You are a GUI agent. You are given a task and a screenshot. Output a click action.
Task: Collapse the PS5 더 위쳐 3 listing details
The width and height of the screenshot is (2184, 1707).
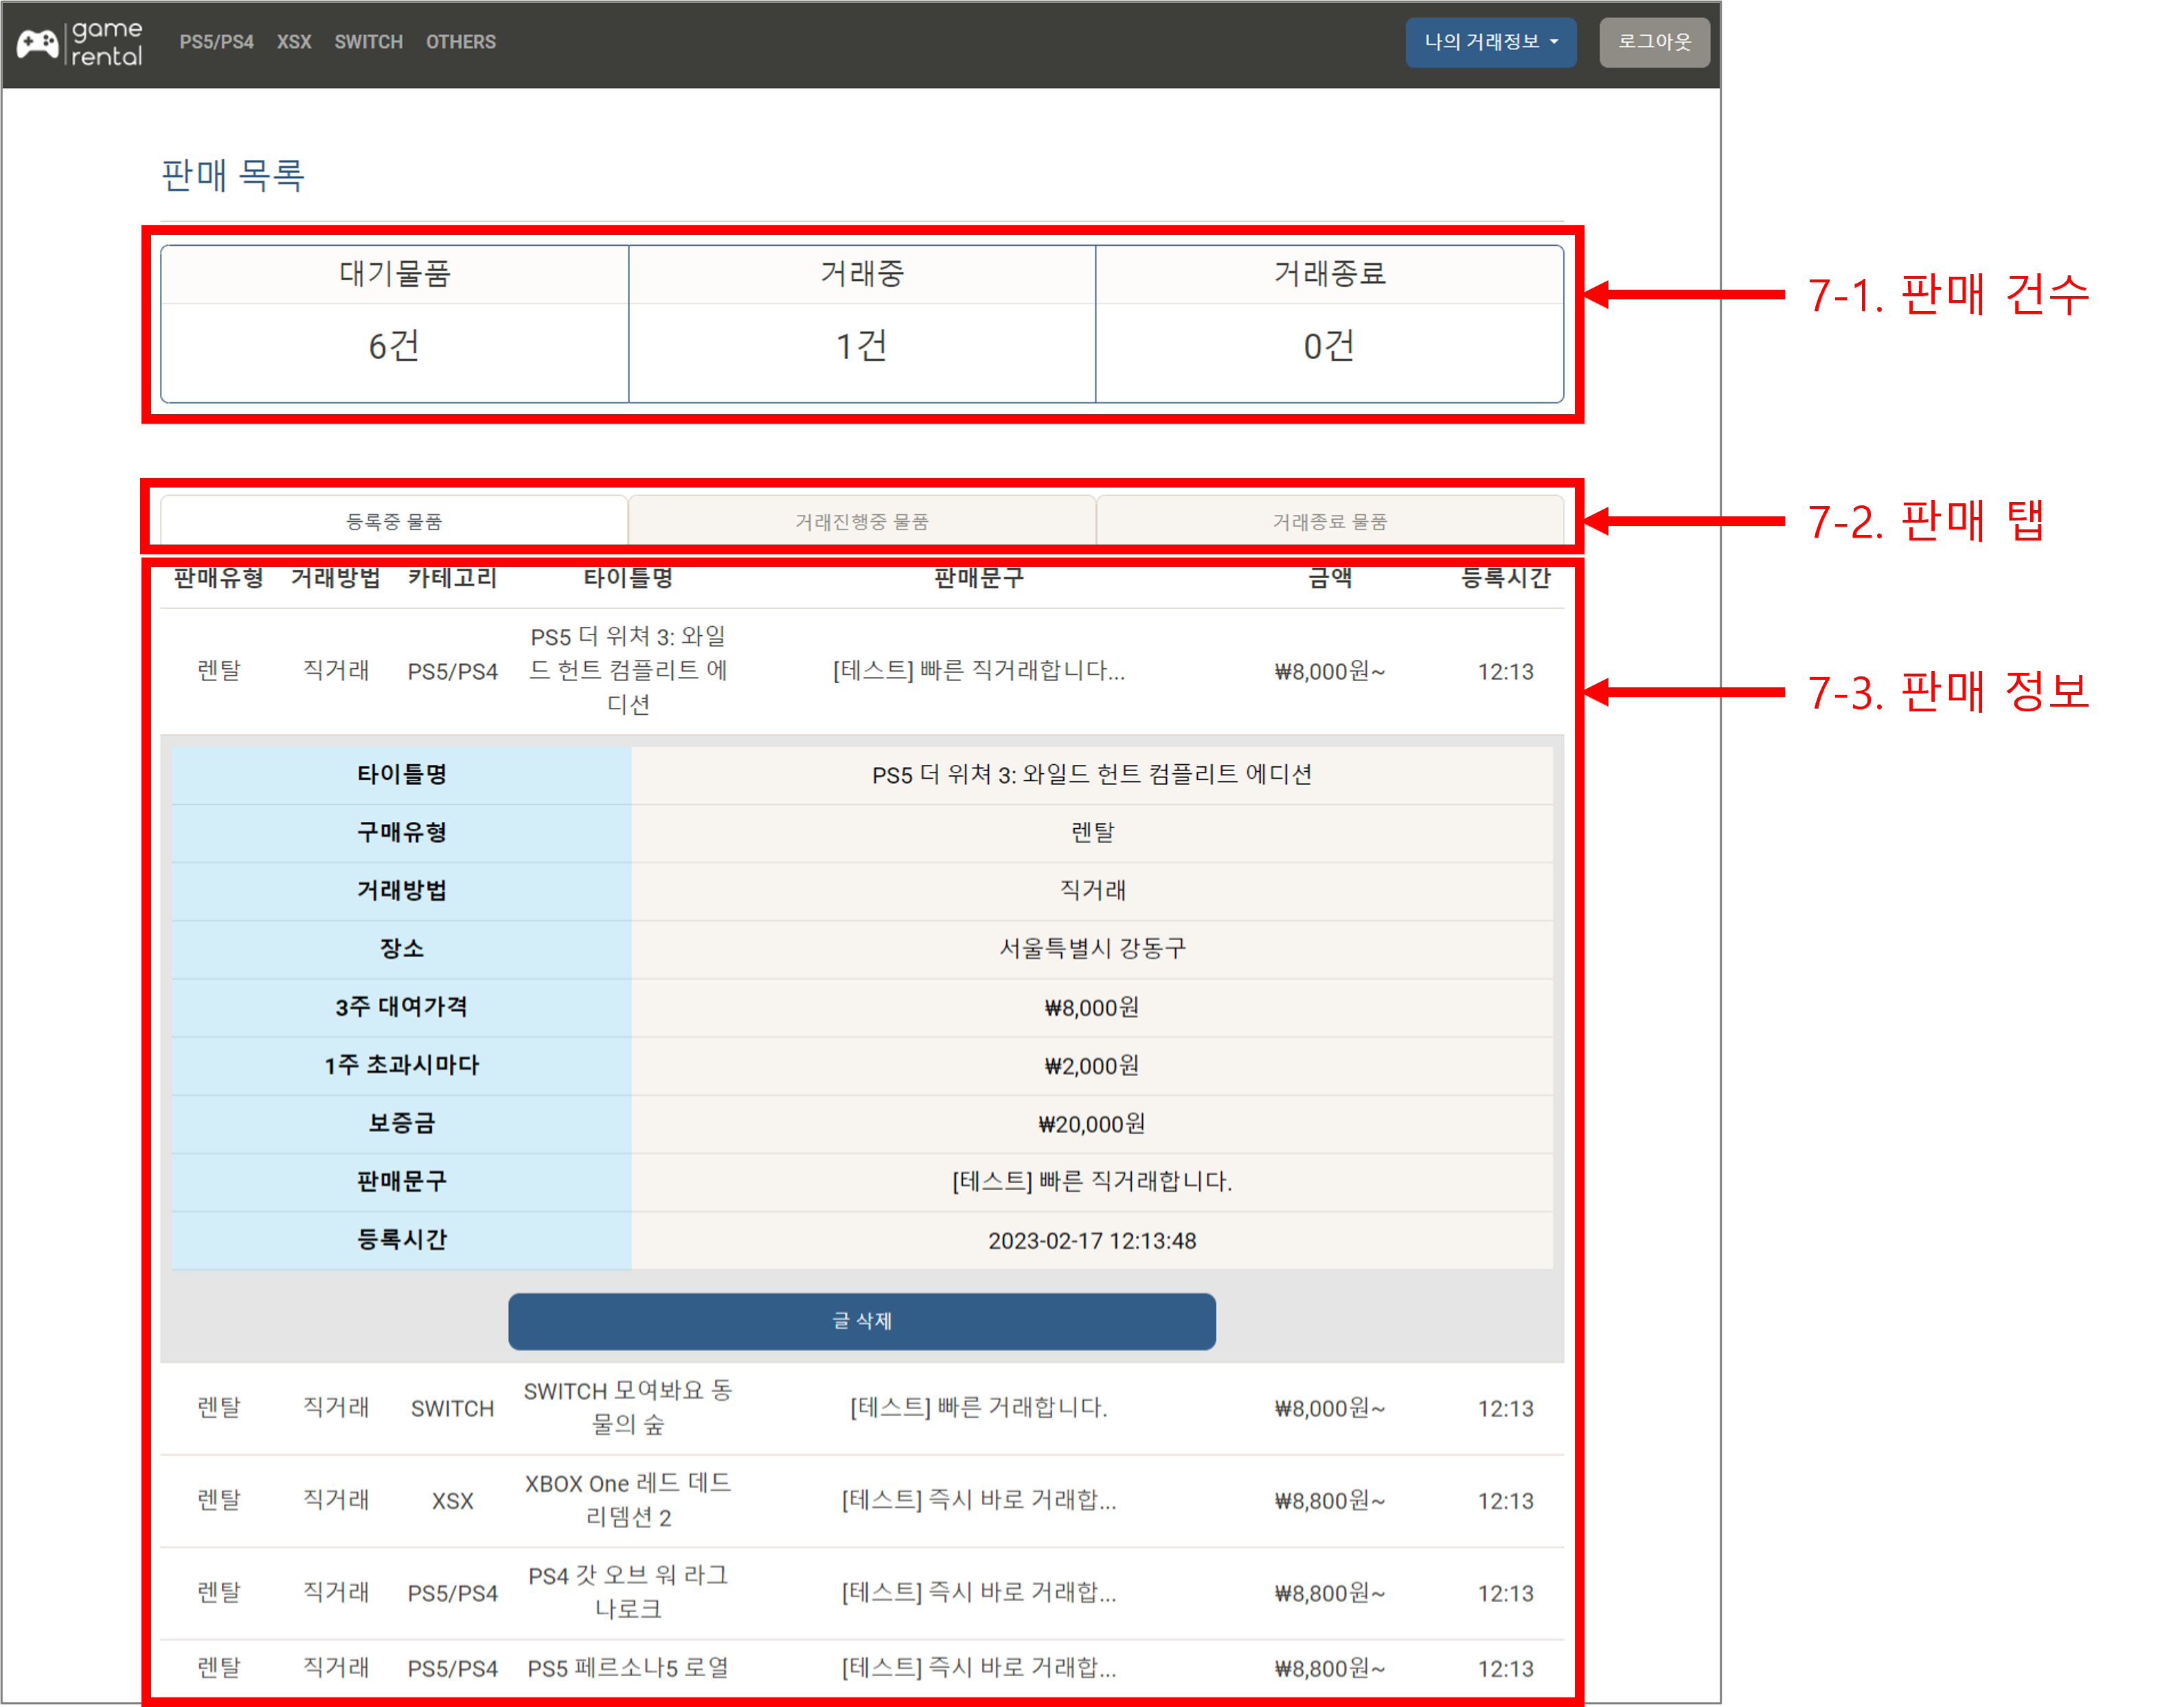pos(861,670)
